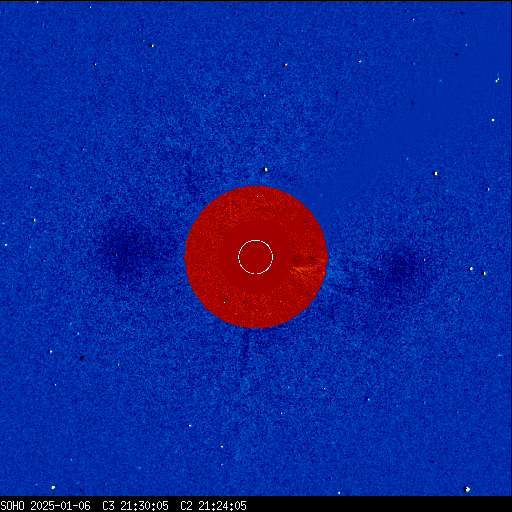Click the C2 21:24:05 timestamp
The image size is (512, 512).
(213, 506)
